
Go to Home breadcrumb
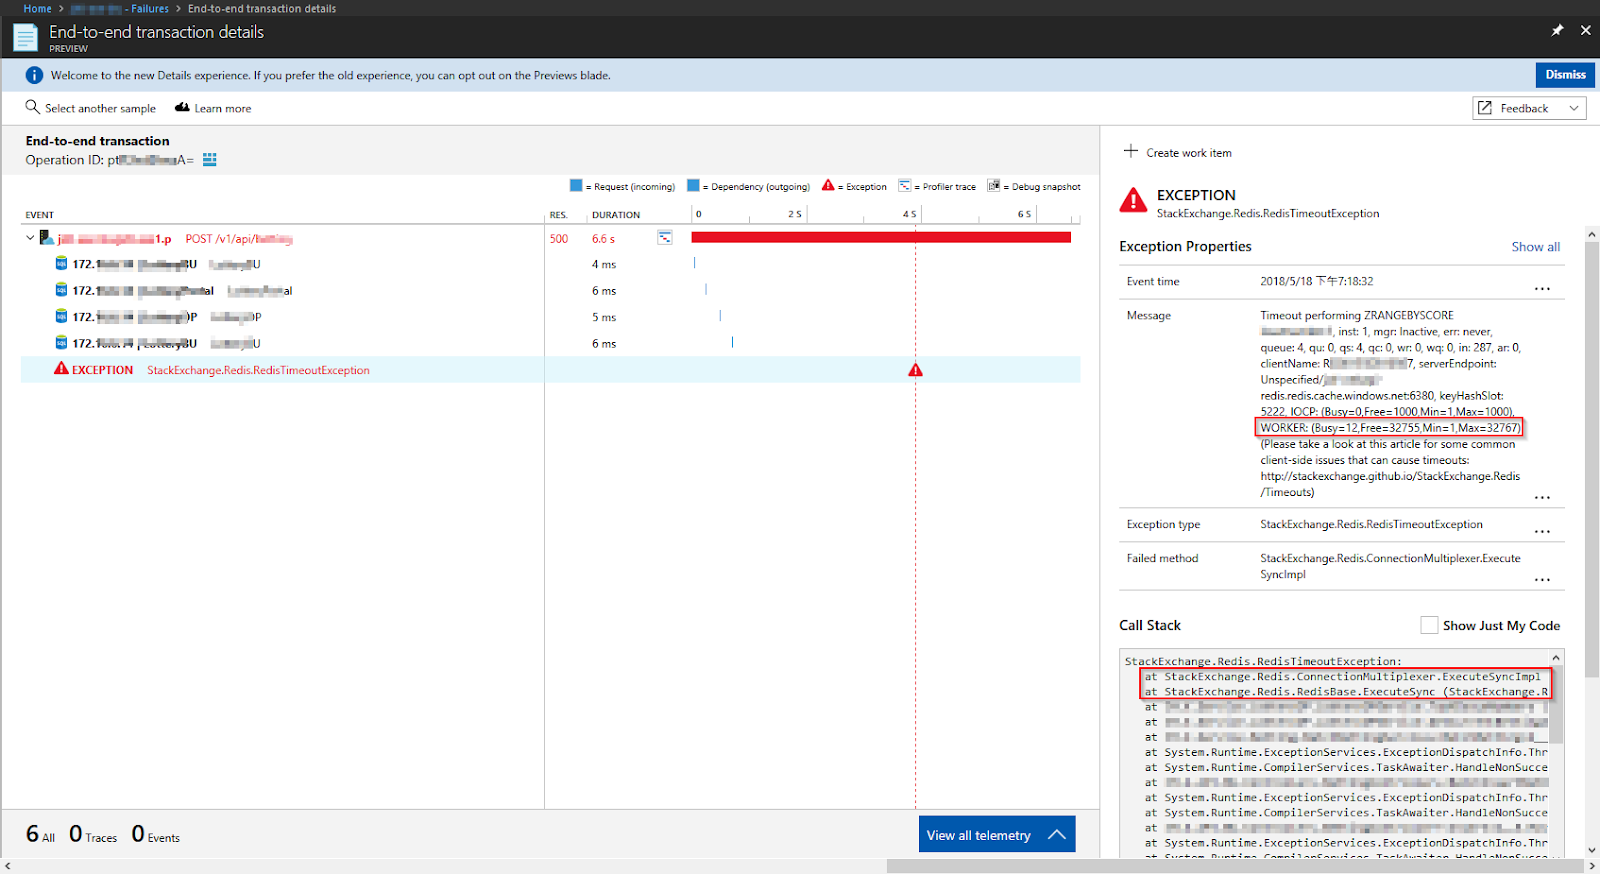[37, 8]
